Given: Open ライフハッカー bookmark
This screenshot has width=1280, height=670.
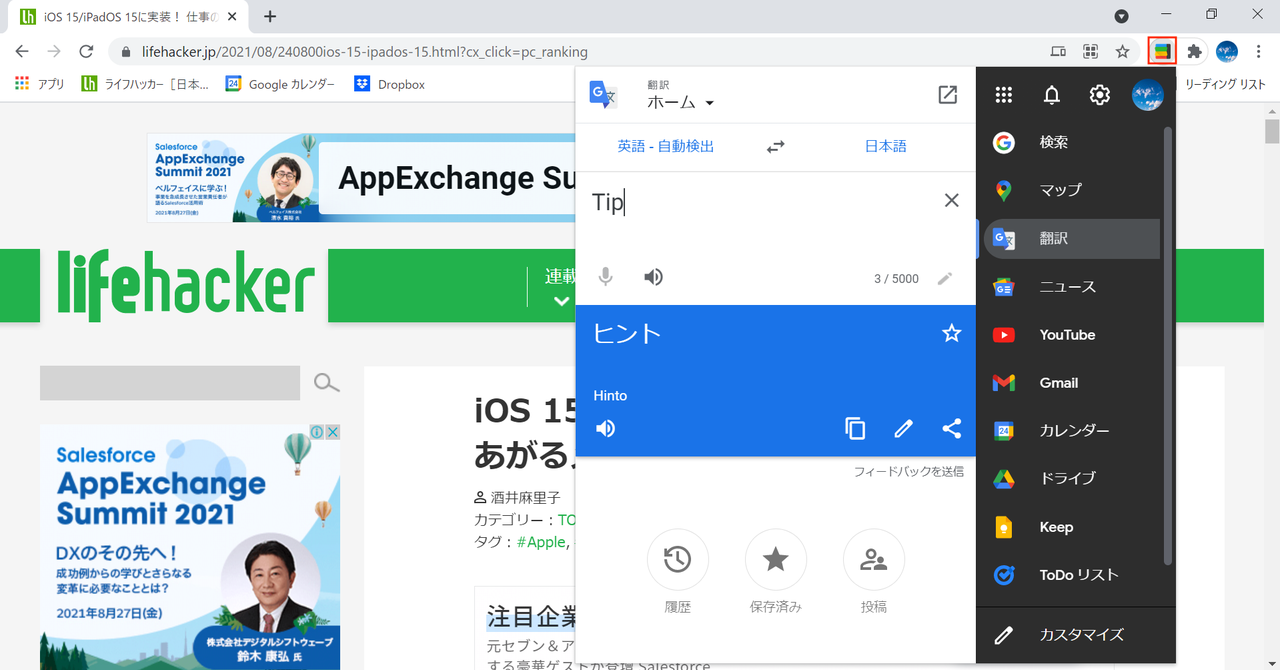Looking at the screenshot, I should coord(146,85).
